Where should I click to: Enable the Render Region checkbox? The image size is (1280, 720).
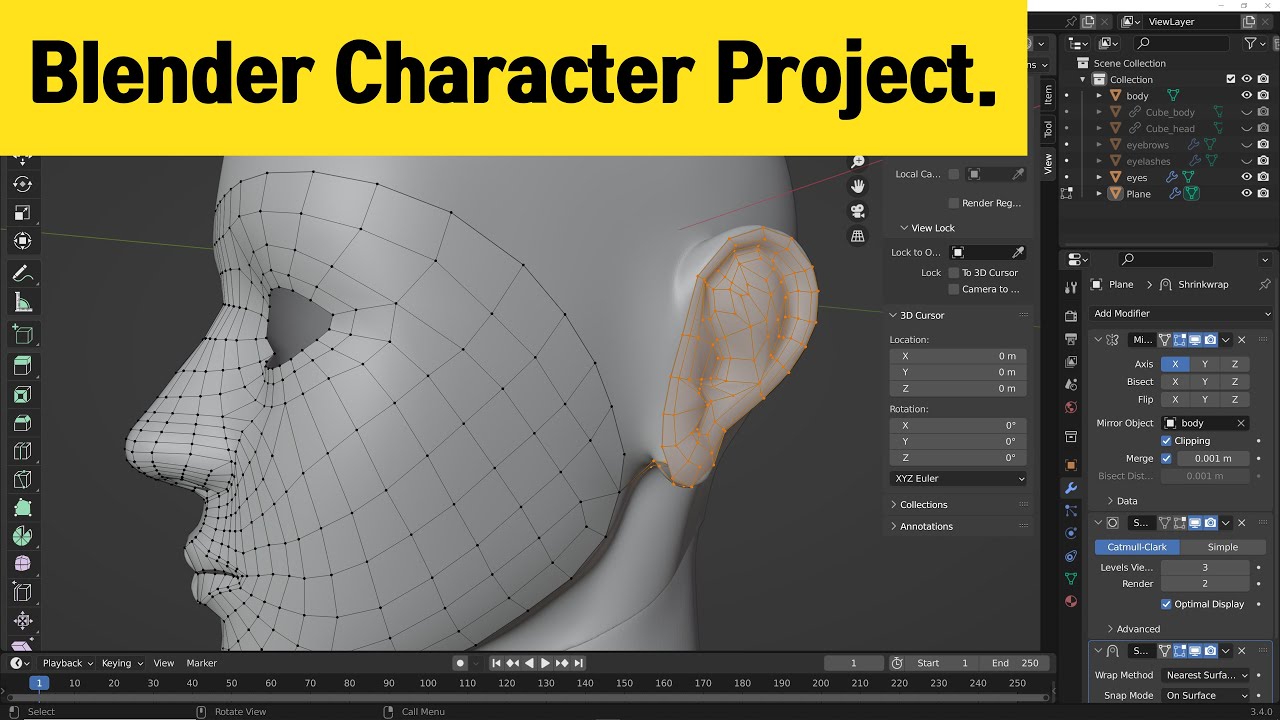point(953,203)
